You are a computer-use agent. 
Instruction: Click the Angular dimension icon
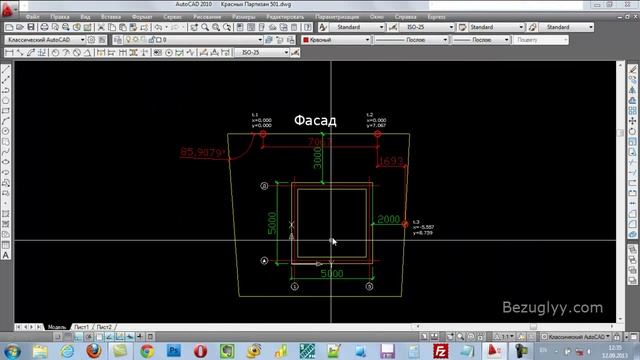pyautogui.click(x=87, y=53)
